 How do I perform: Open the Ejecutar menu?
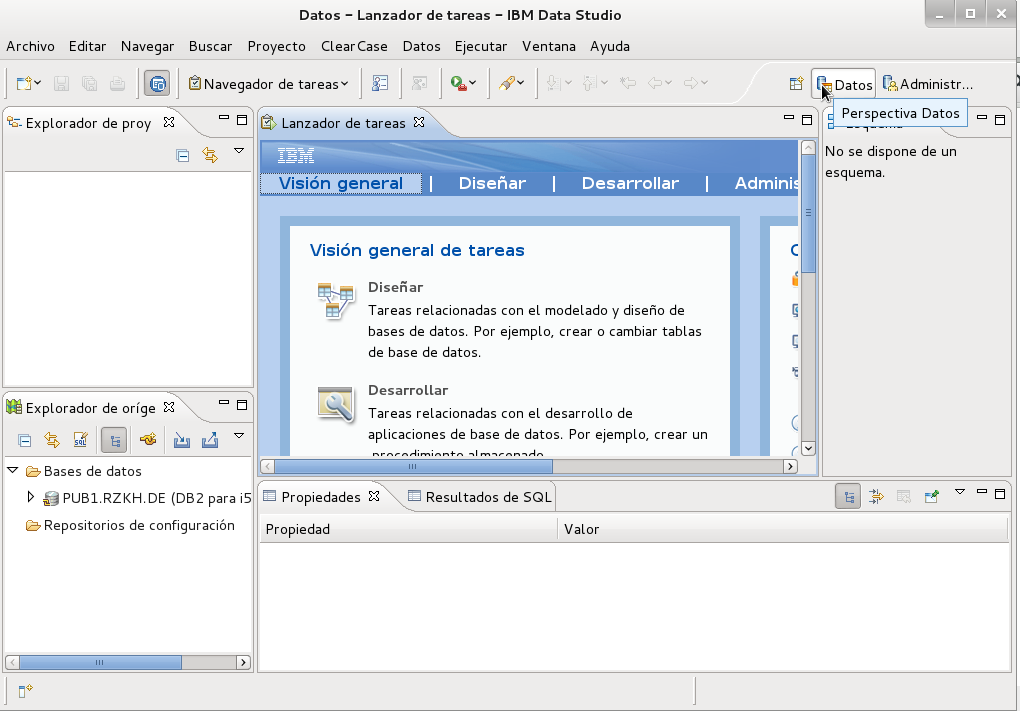(x=481, y=46)
